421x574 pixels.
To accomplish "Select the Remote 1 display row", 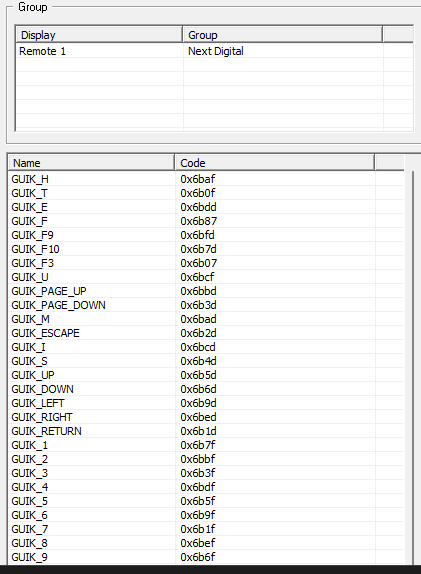I will (x=214, y=51).
